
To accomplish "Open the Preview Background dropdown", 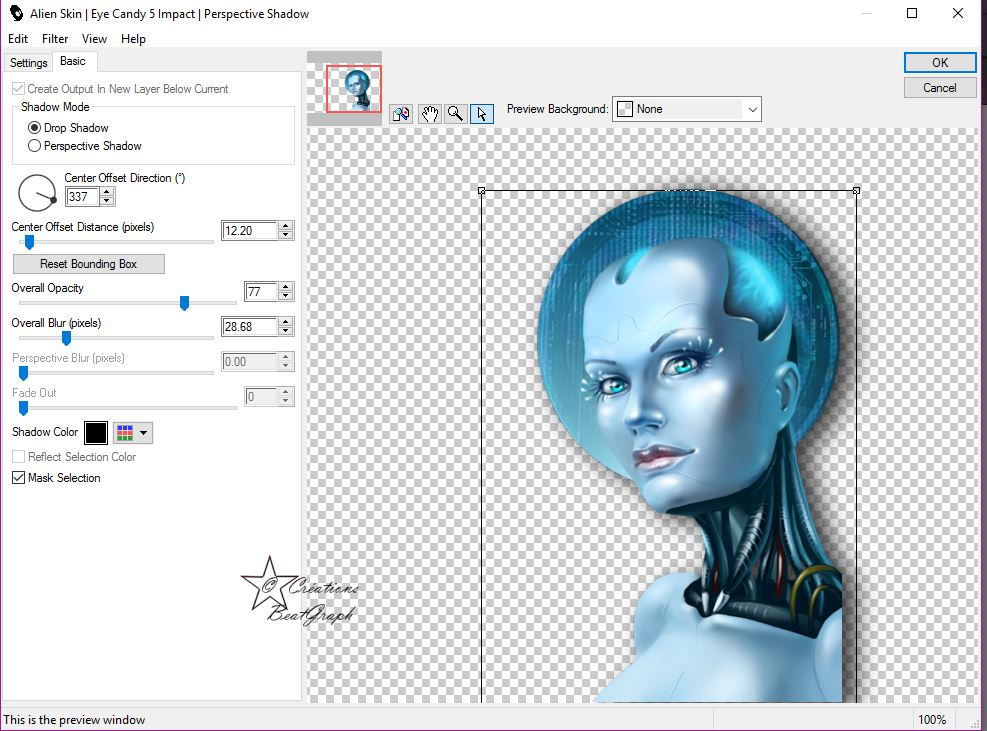I will 687,109.
